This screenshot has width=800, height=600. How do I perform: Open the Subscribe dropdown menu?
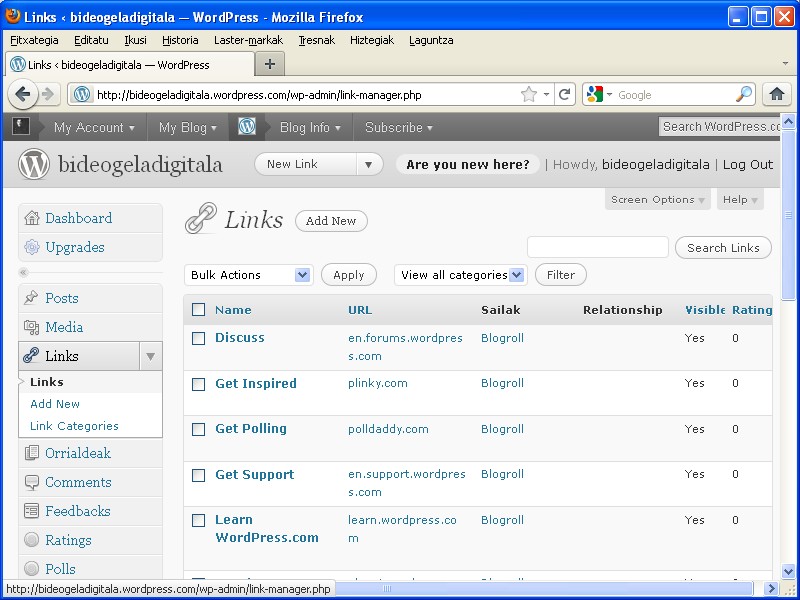tap(399, 127)
